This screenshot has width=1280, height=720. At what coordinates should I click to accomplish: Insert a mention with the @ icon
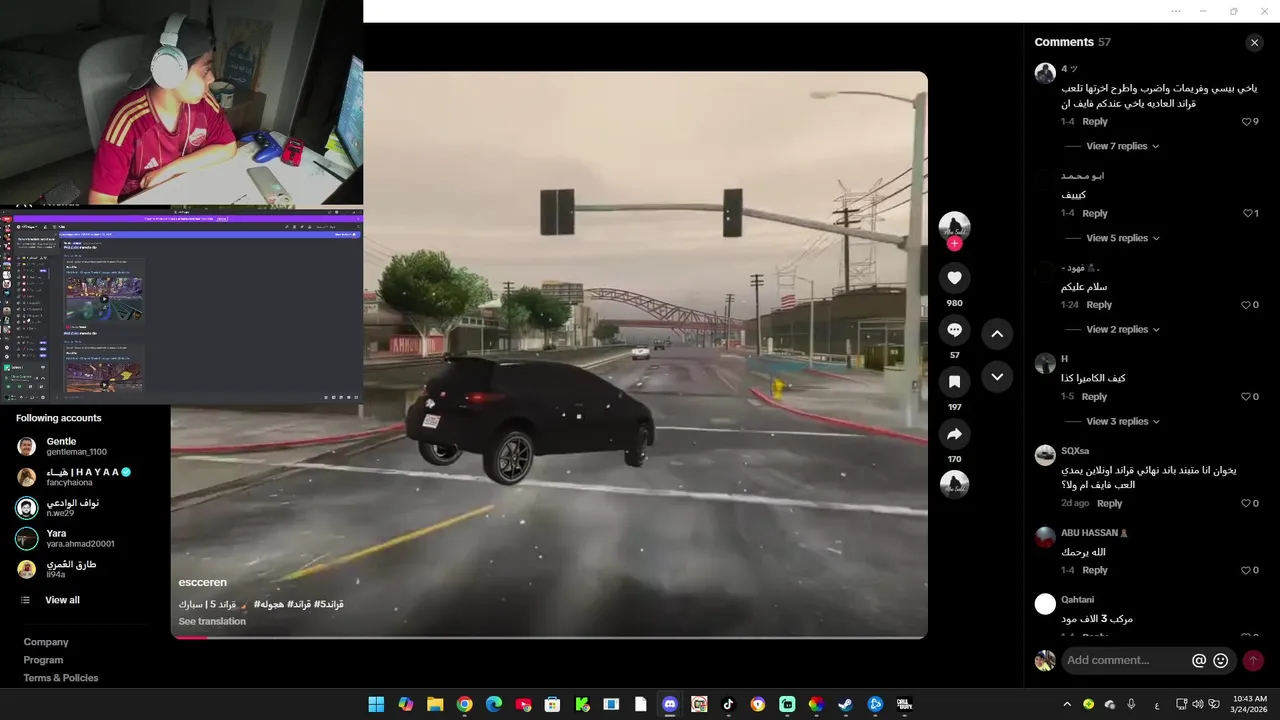(1199, 660)
